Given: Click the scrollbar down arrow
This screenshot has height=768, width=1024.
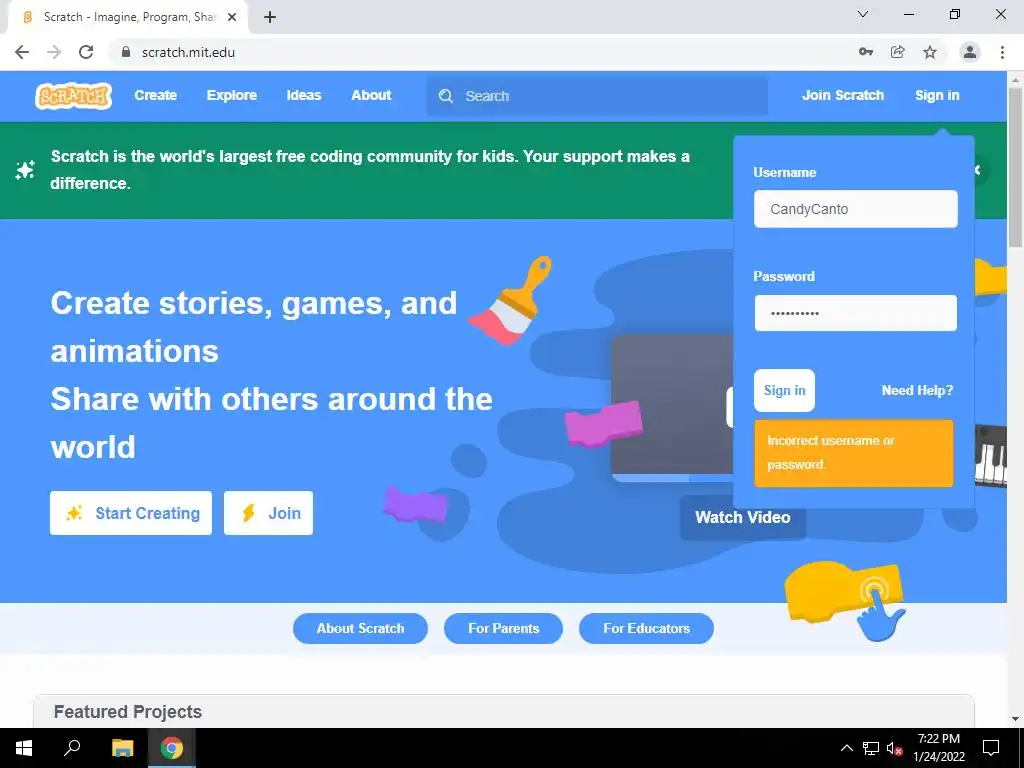Looking at the screenshot, I should 1015,718.
